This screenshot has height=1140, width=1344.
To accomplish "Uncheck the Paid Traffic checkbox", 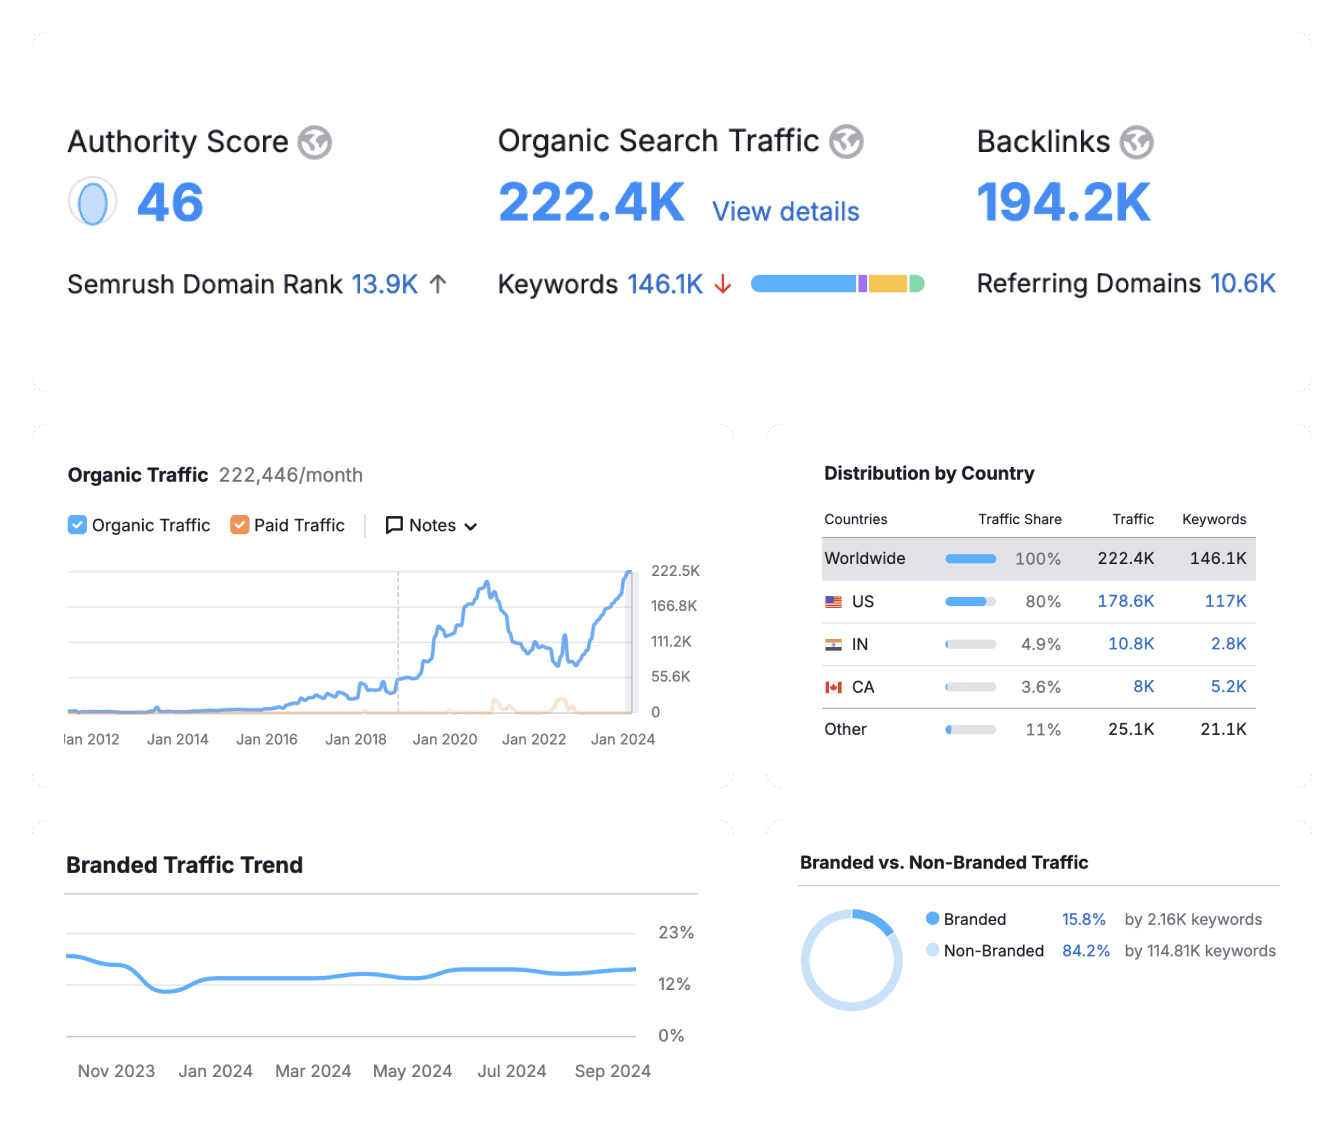I will [239, 525].
